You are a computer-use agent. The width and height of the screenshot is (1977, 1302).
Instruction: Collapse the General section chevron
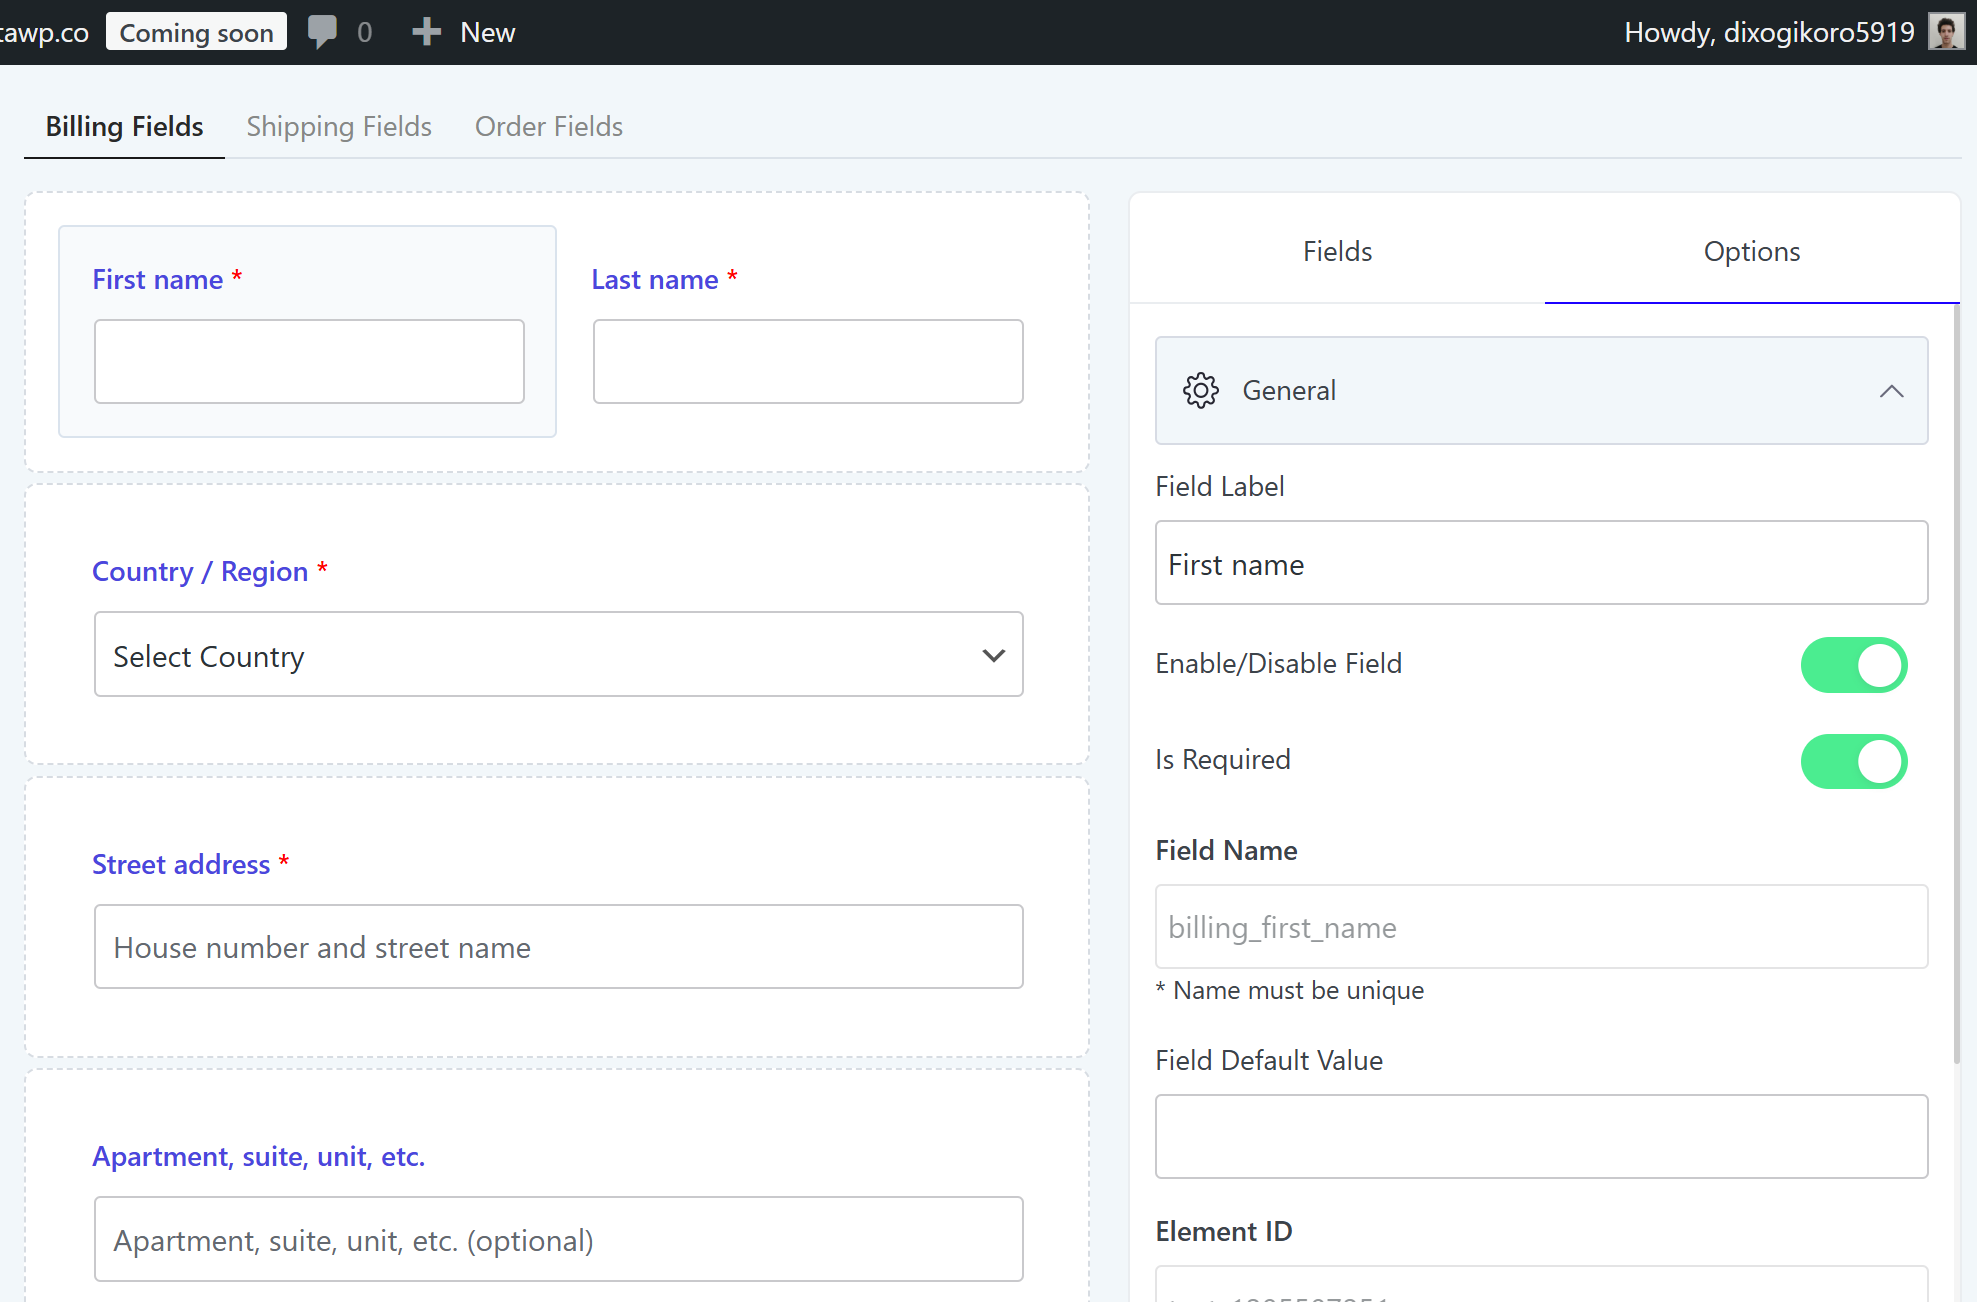click(1890, 391)
